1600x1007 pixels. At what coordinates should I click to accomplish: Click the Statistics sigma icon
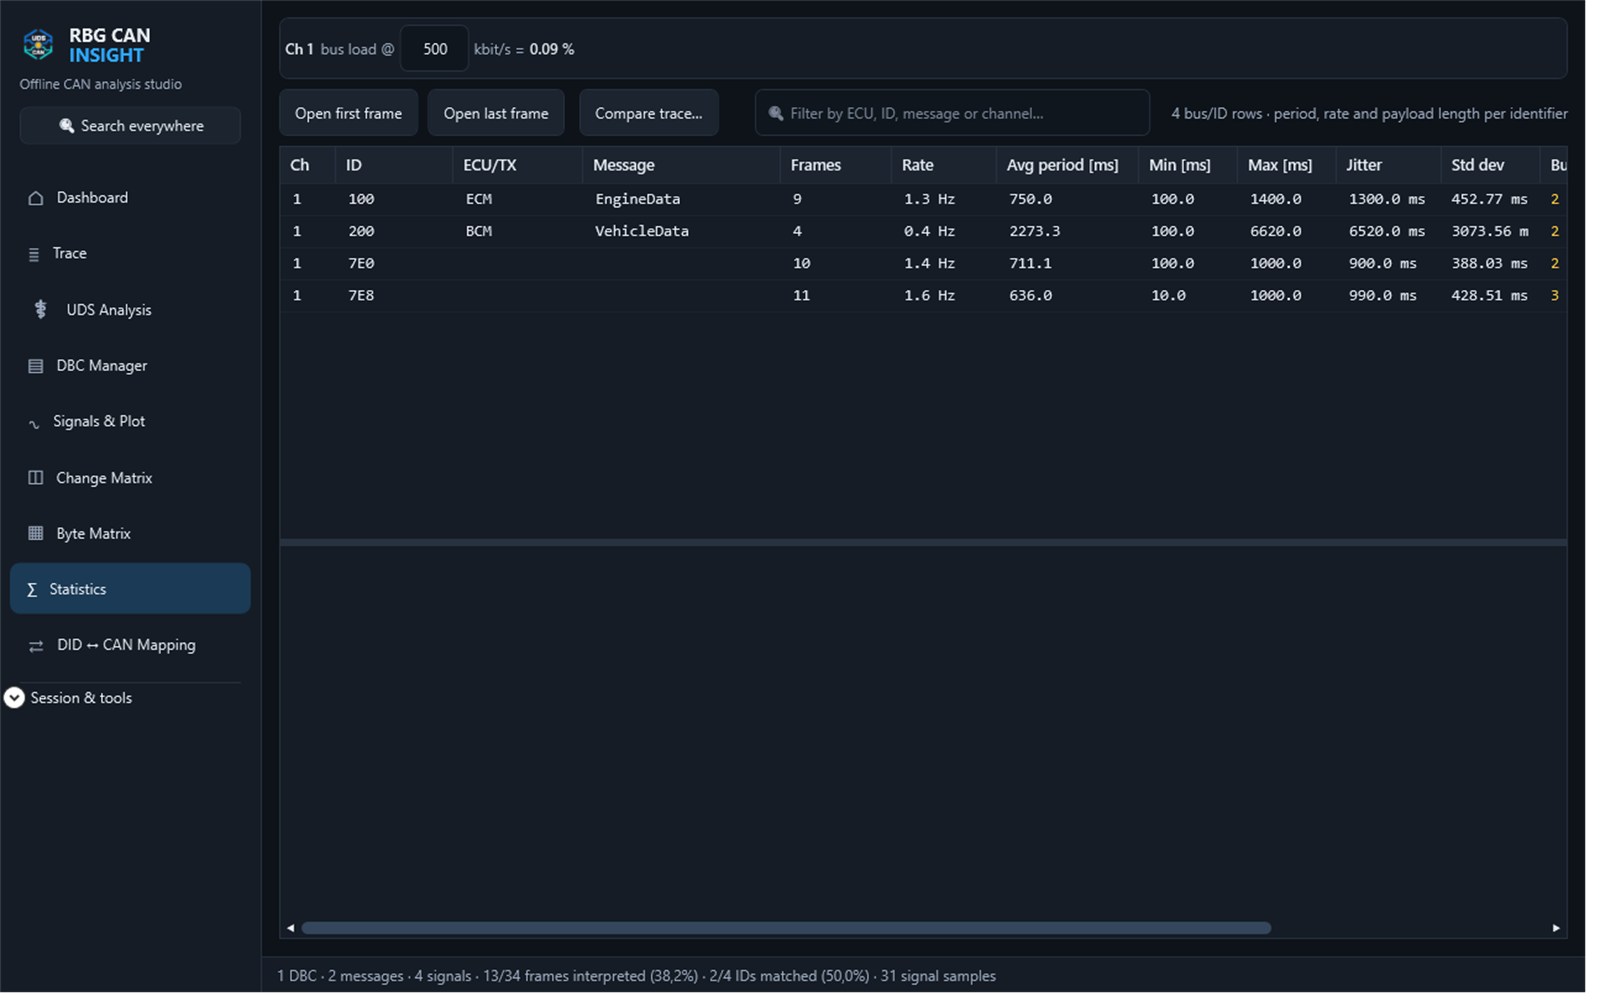coord(32,590)
